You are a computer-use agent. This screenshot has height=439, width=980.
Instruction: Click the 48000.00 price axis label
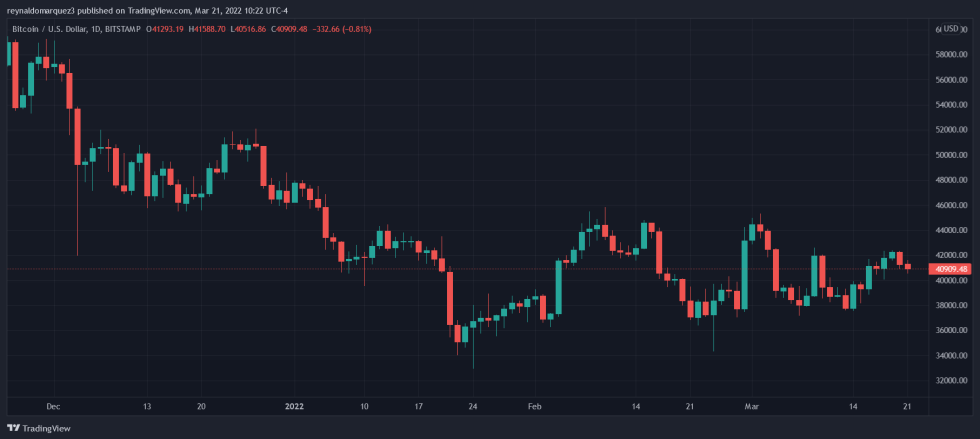[x=952, y=180]
